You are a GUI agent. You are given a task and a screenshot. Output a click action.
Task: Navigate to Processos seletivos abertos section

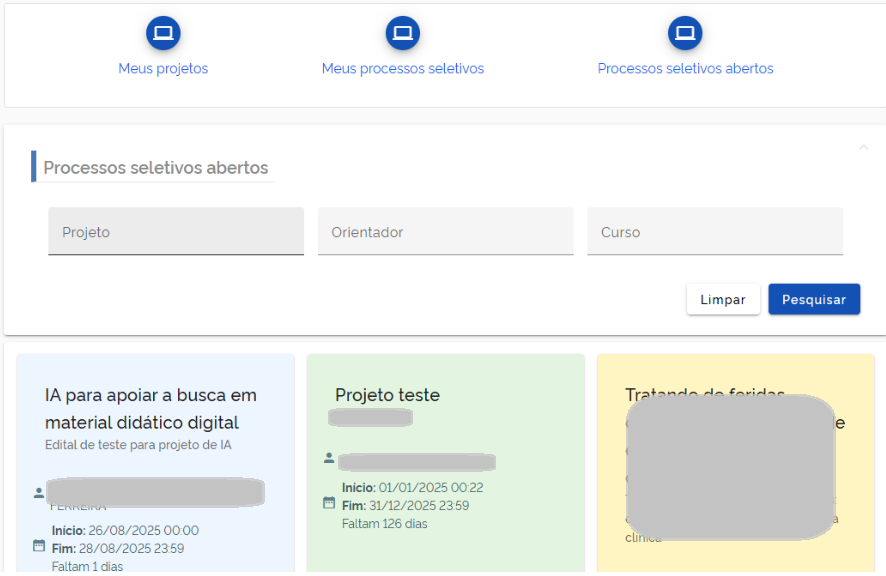coord(685,68)
